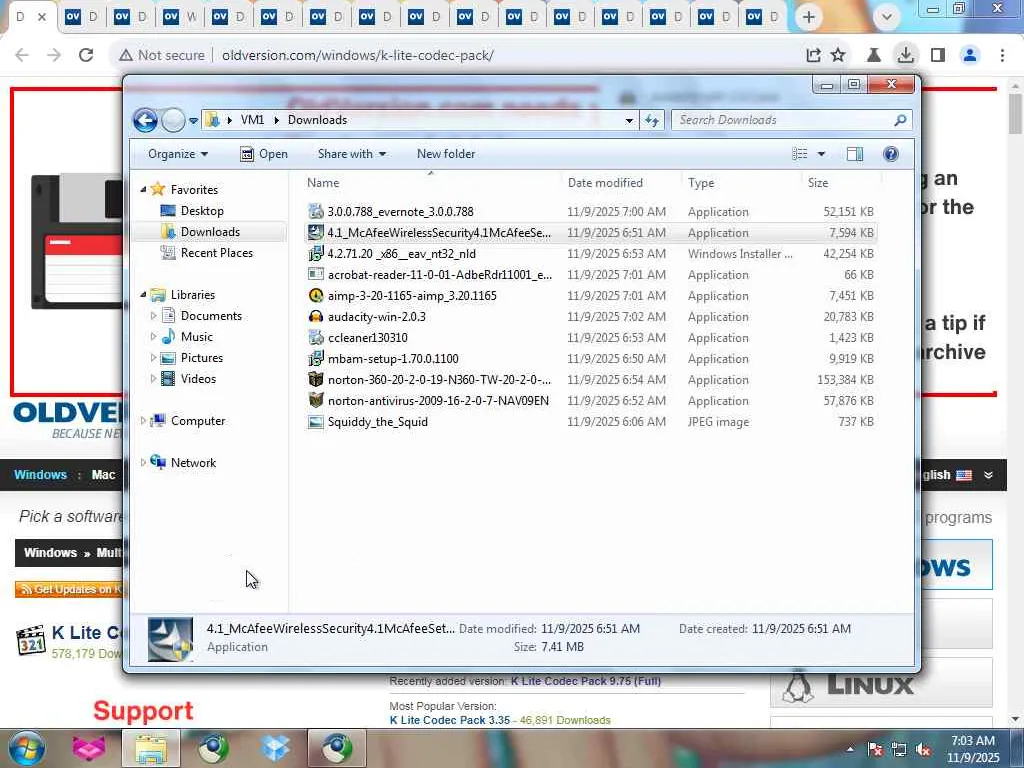Open the view options dropdown arrow

tap(822, 154)
